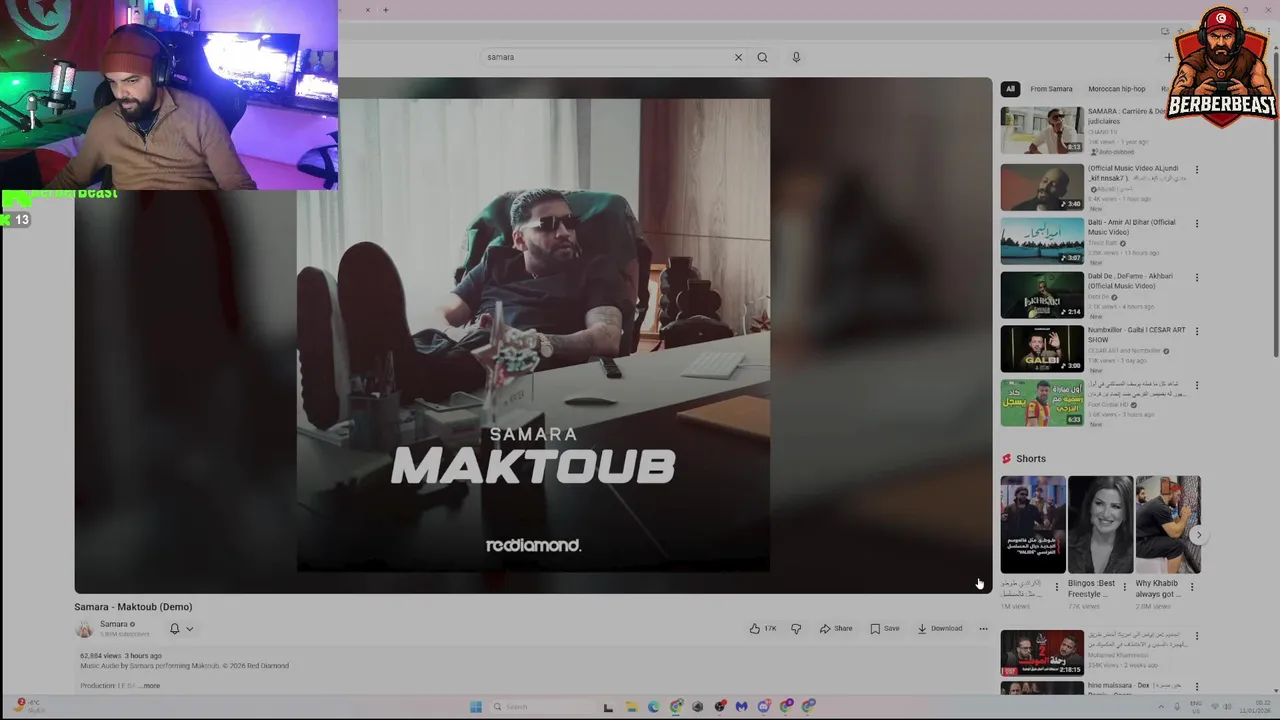The height and width of the screenshot is (720, 1280).
Task: Open options for 'Why Khabib always got' short
Action: 1192,586
